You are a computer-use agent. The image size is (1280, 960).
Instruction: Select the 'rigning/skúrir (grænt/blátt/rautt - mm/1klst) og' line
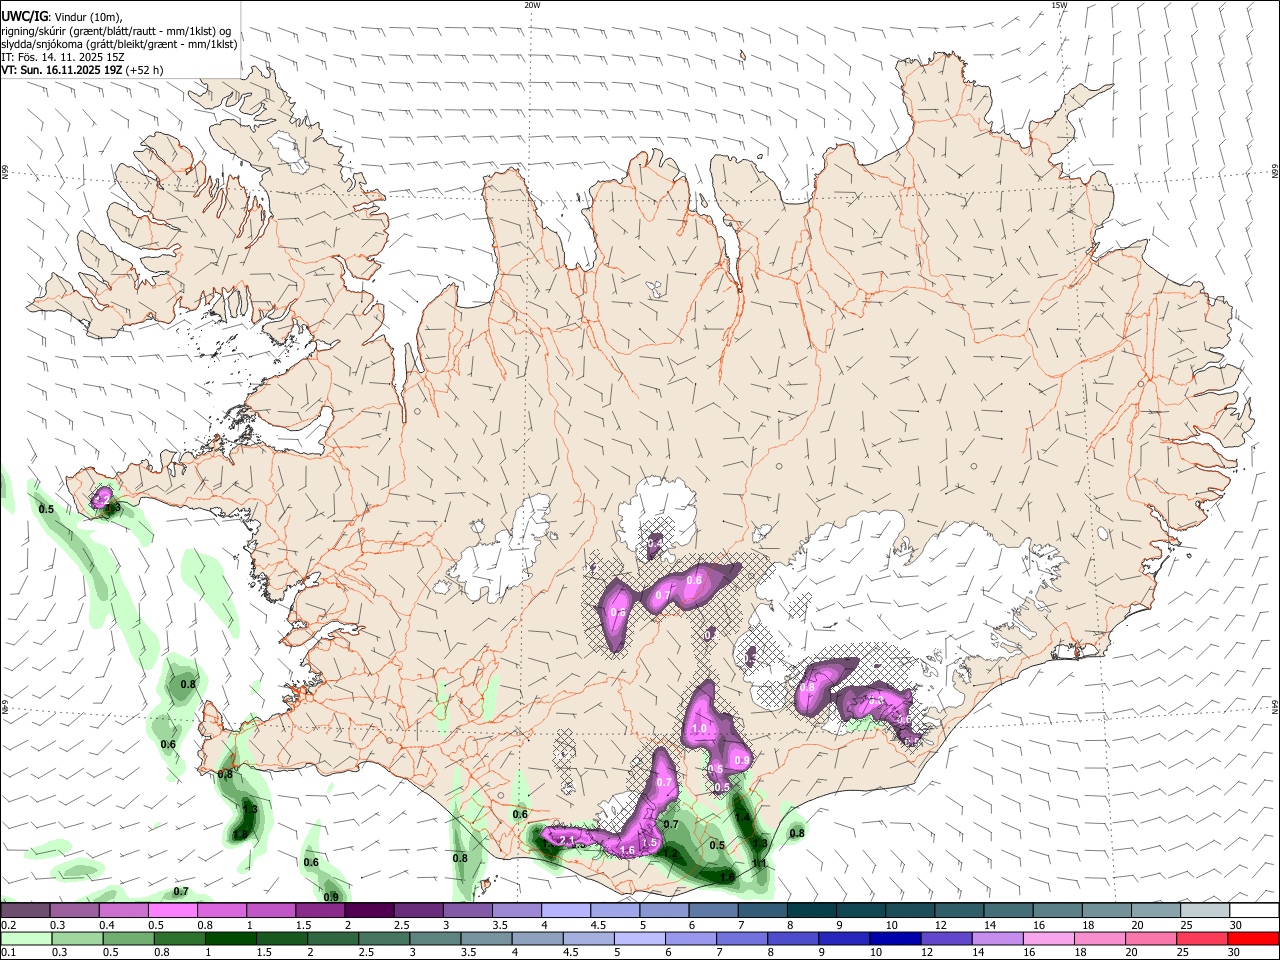(x=116, y=31)
